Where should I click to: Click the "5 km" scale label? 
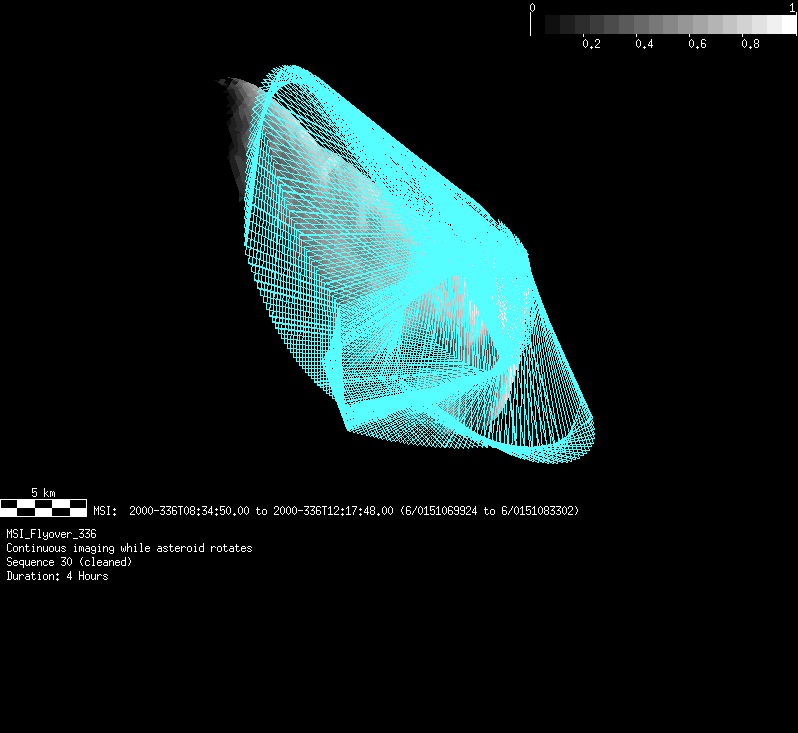pos(43,492)
